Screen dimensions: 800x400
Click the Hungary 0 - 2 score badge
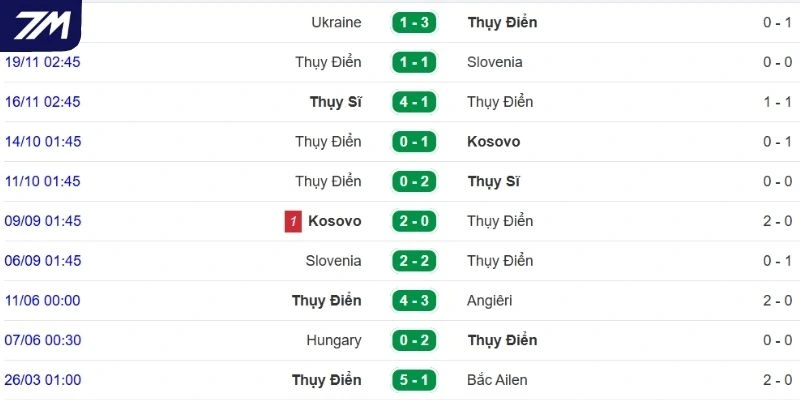click(414, 340)
